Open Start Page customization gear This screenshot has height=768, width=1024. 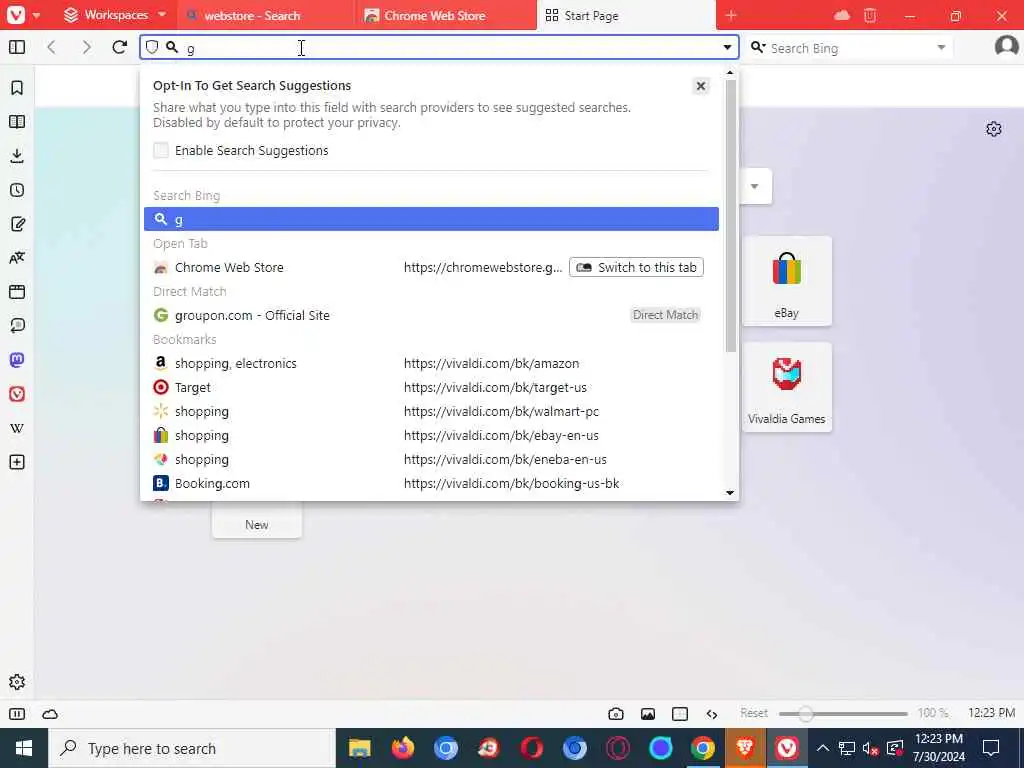coord(993,129)
